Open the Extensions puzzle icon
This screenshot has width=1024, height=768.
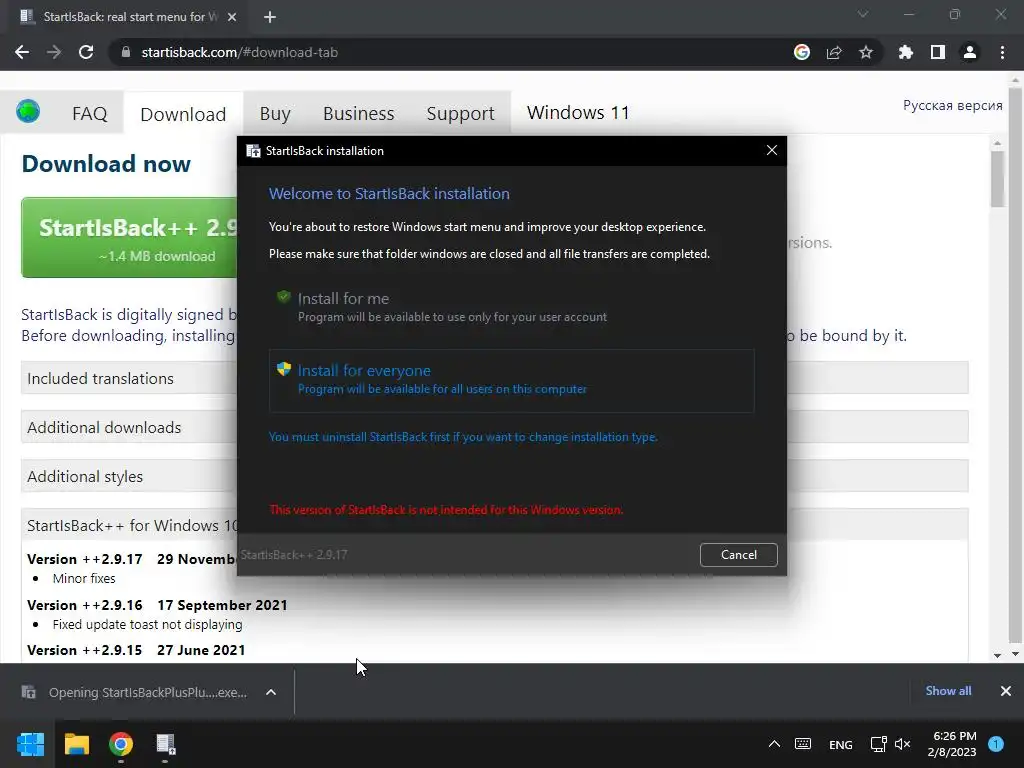click(906, 52)
